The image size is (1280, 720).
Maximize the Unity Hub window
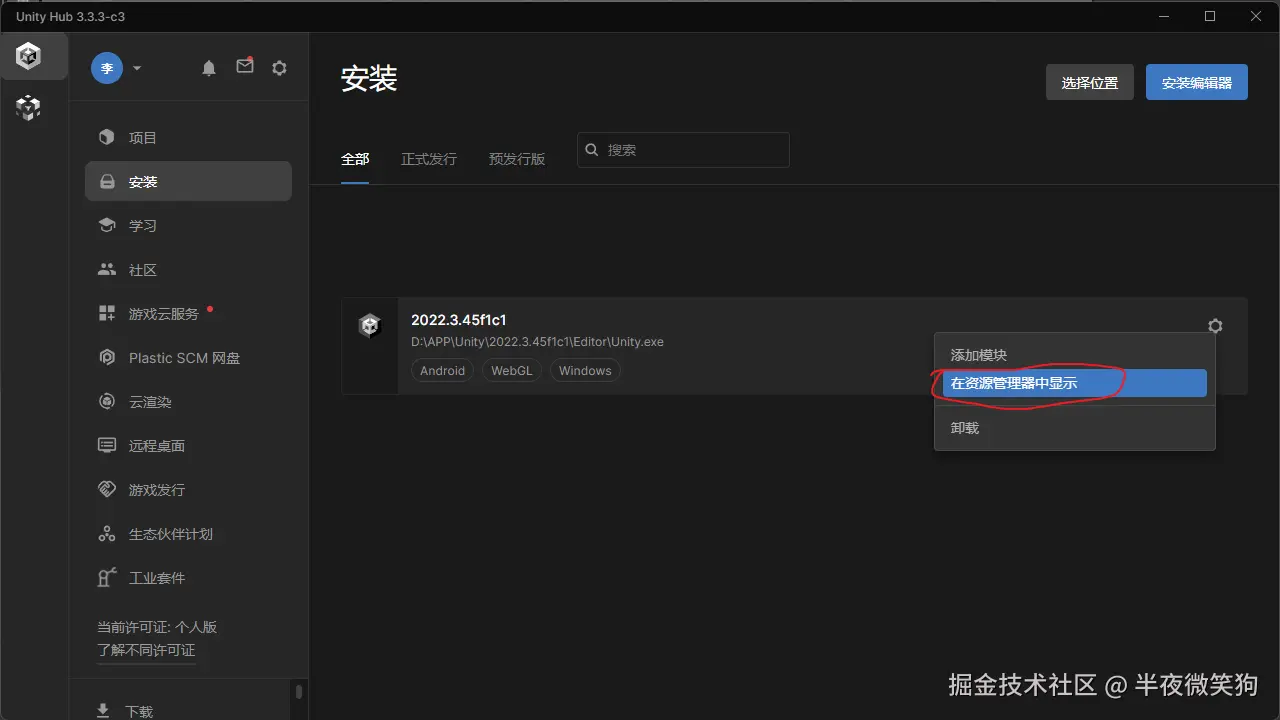1210,16
